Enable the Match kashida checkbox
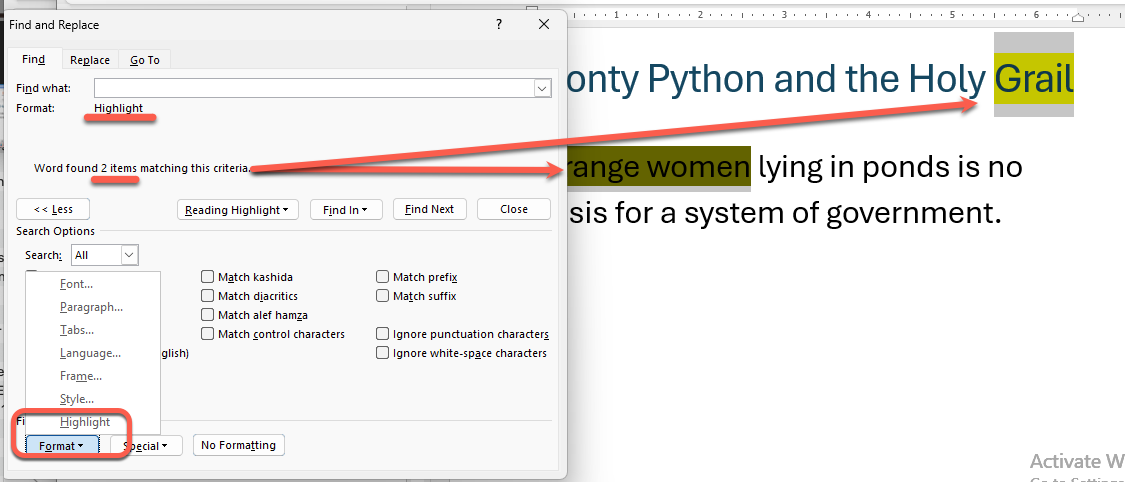 click(208, 277)
